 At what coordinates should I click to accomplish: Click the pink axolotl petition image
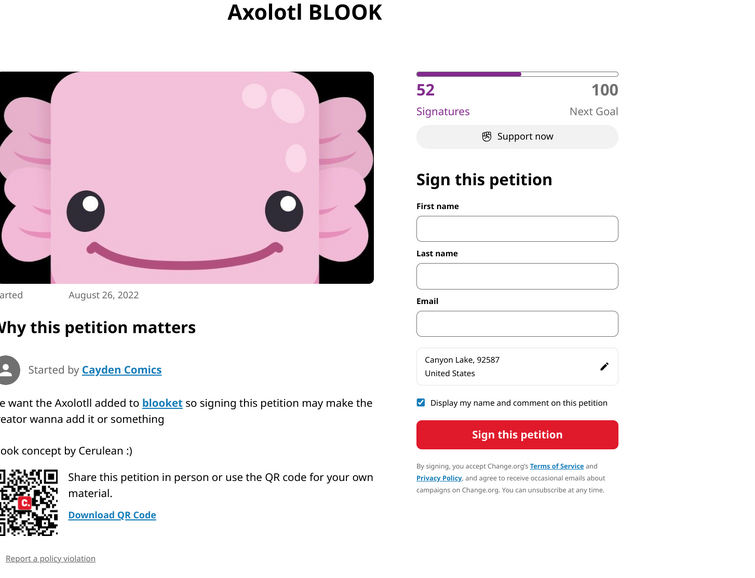coord(187,178)
